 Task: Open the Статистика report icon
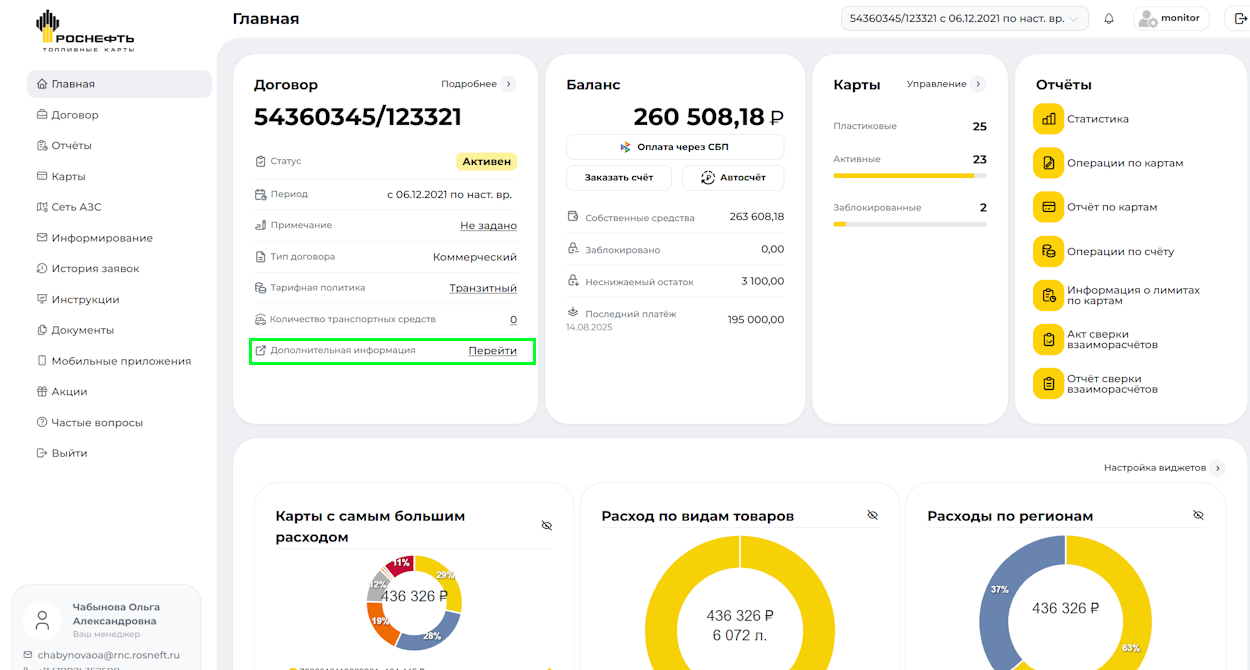(x=1048, y=119)
